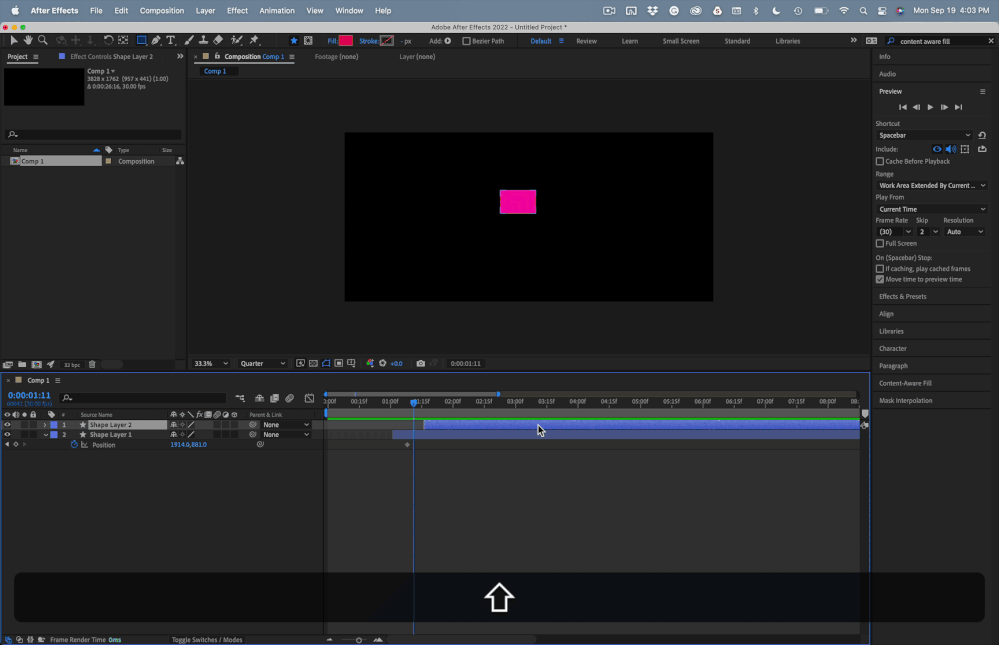Click the timeline zoom slider handle
999x645 pixels.
[359, 640]
